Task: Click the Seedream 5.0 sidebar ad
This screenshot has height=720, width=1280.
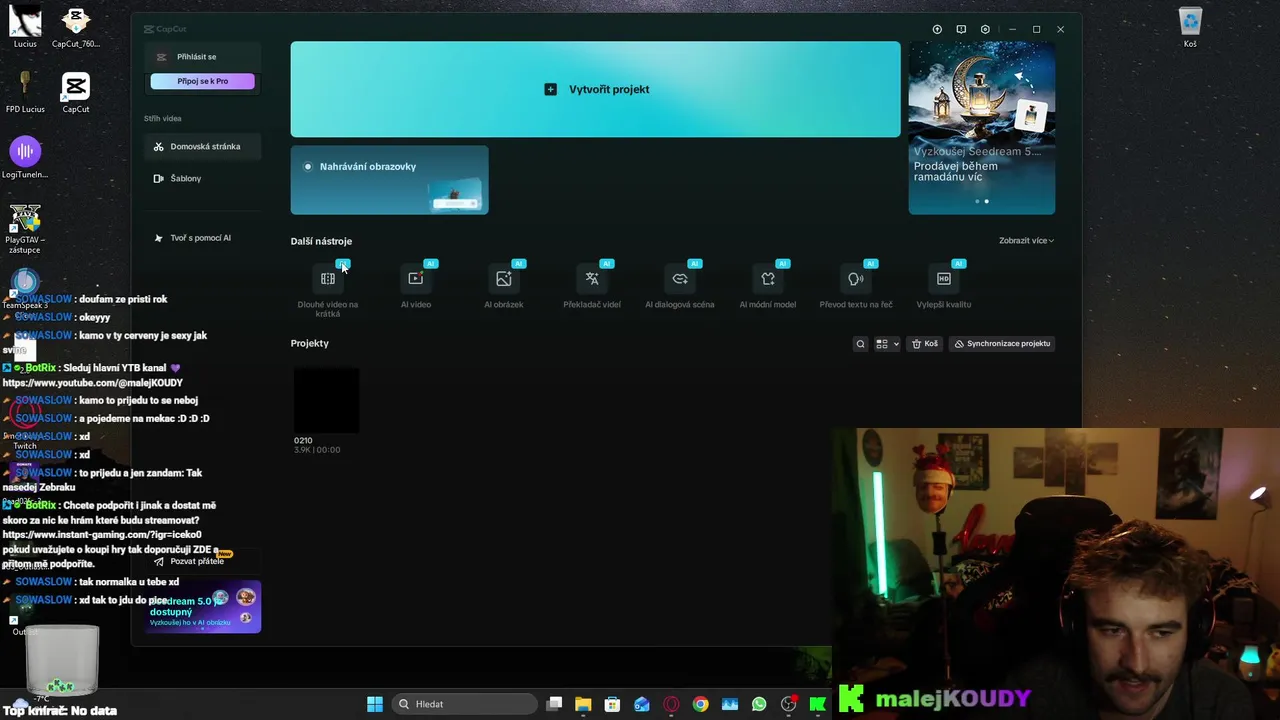Action: point(204,607)
